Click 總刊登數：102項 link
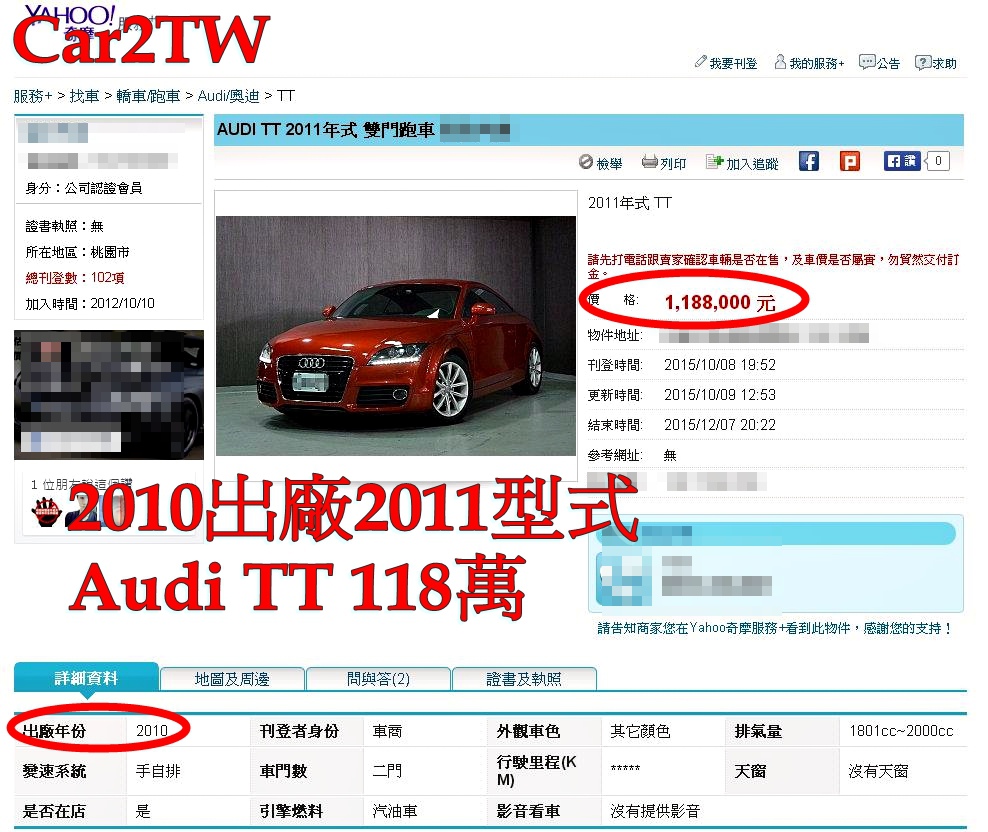Viewport: 988px width, 832px height. (75, 278)
